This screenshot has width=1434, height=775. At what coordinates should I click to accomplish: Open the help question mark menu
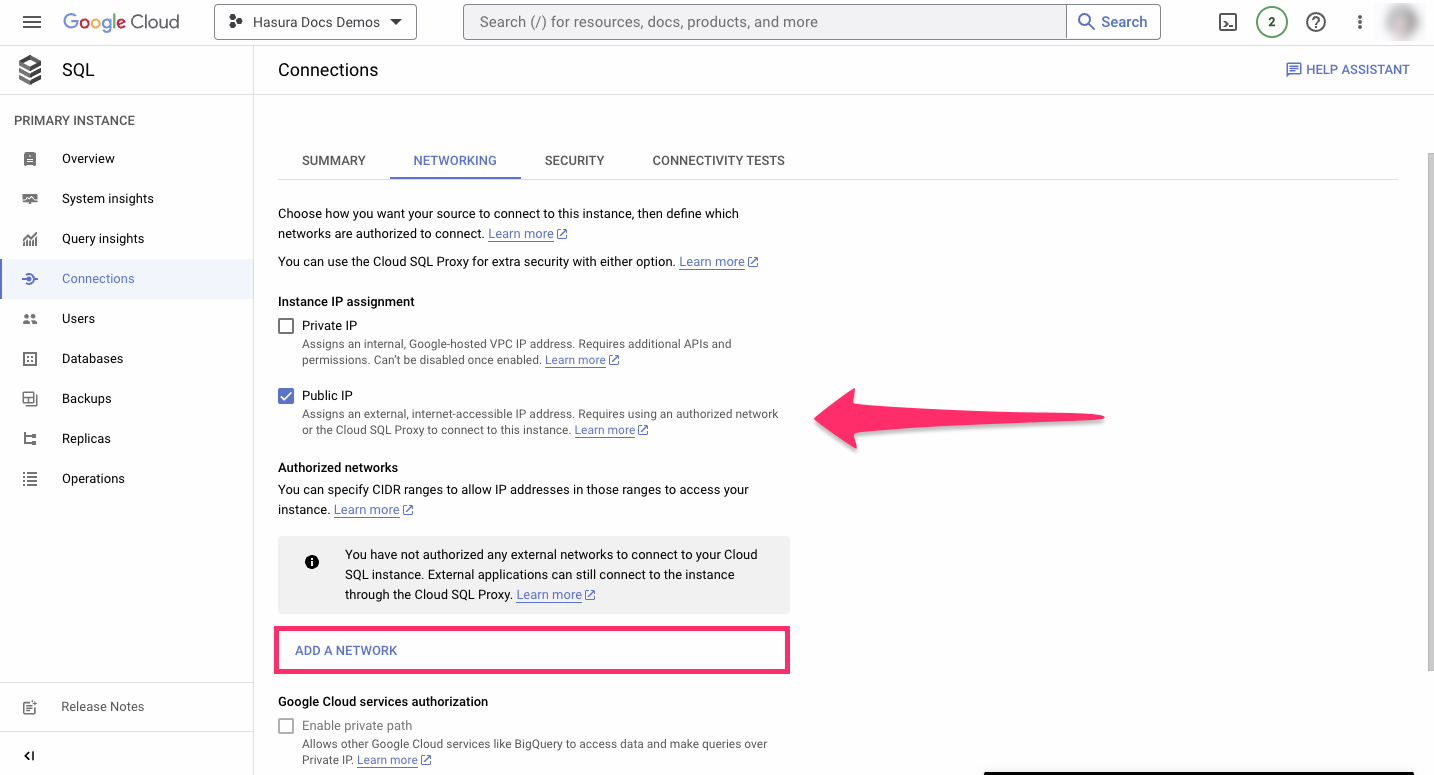[1316, 22]
